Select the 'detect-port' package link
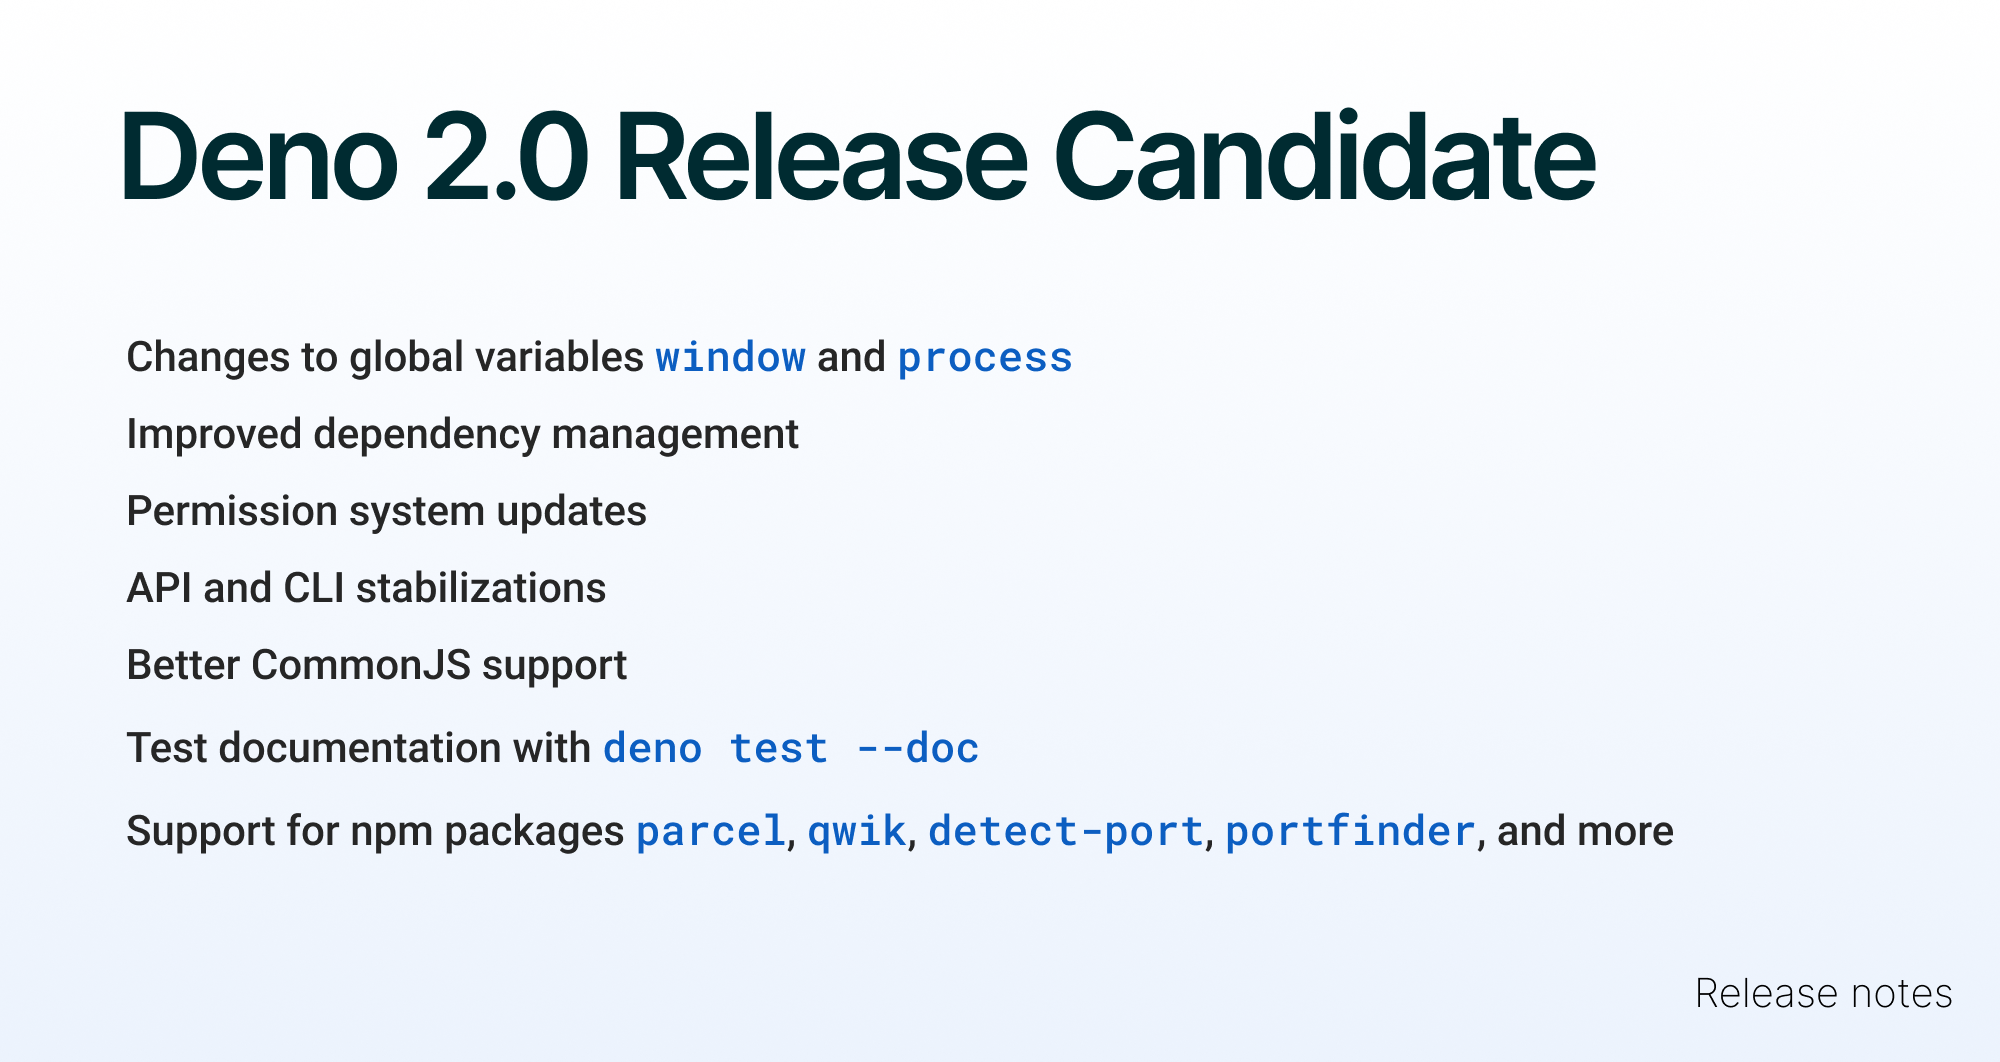The image size is (2000, 1062). [1065, 832]
